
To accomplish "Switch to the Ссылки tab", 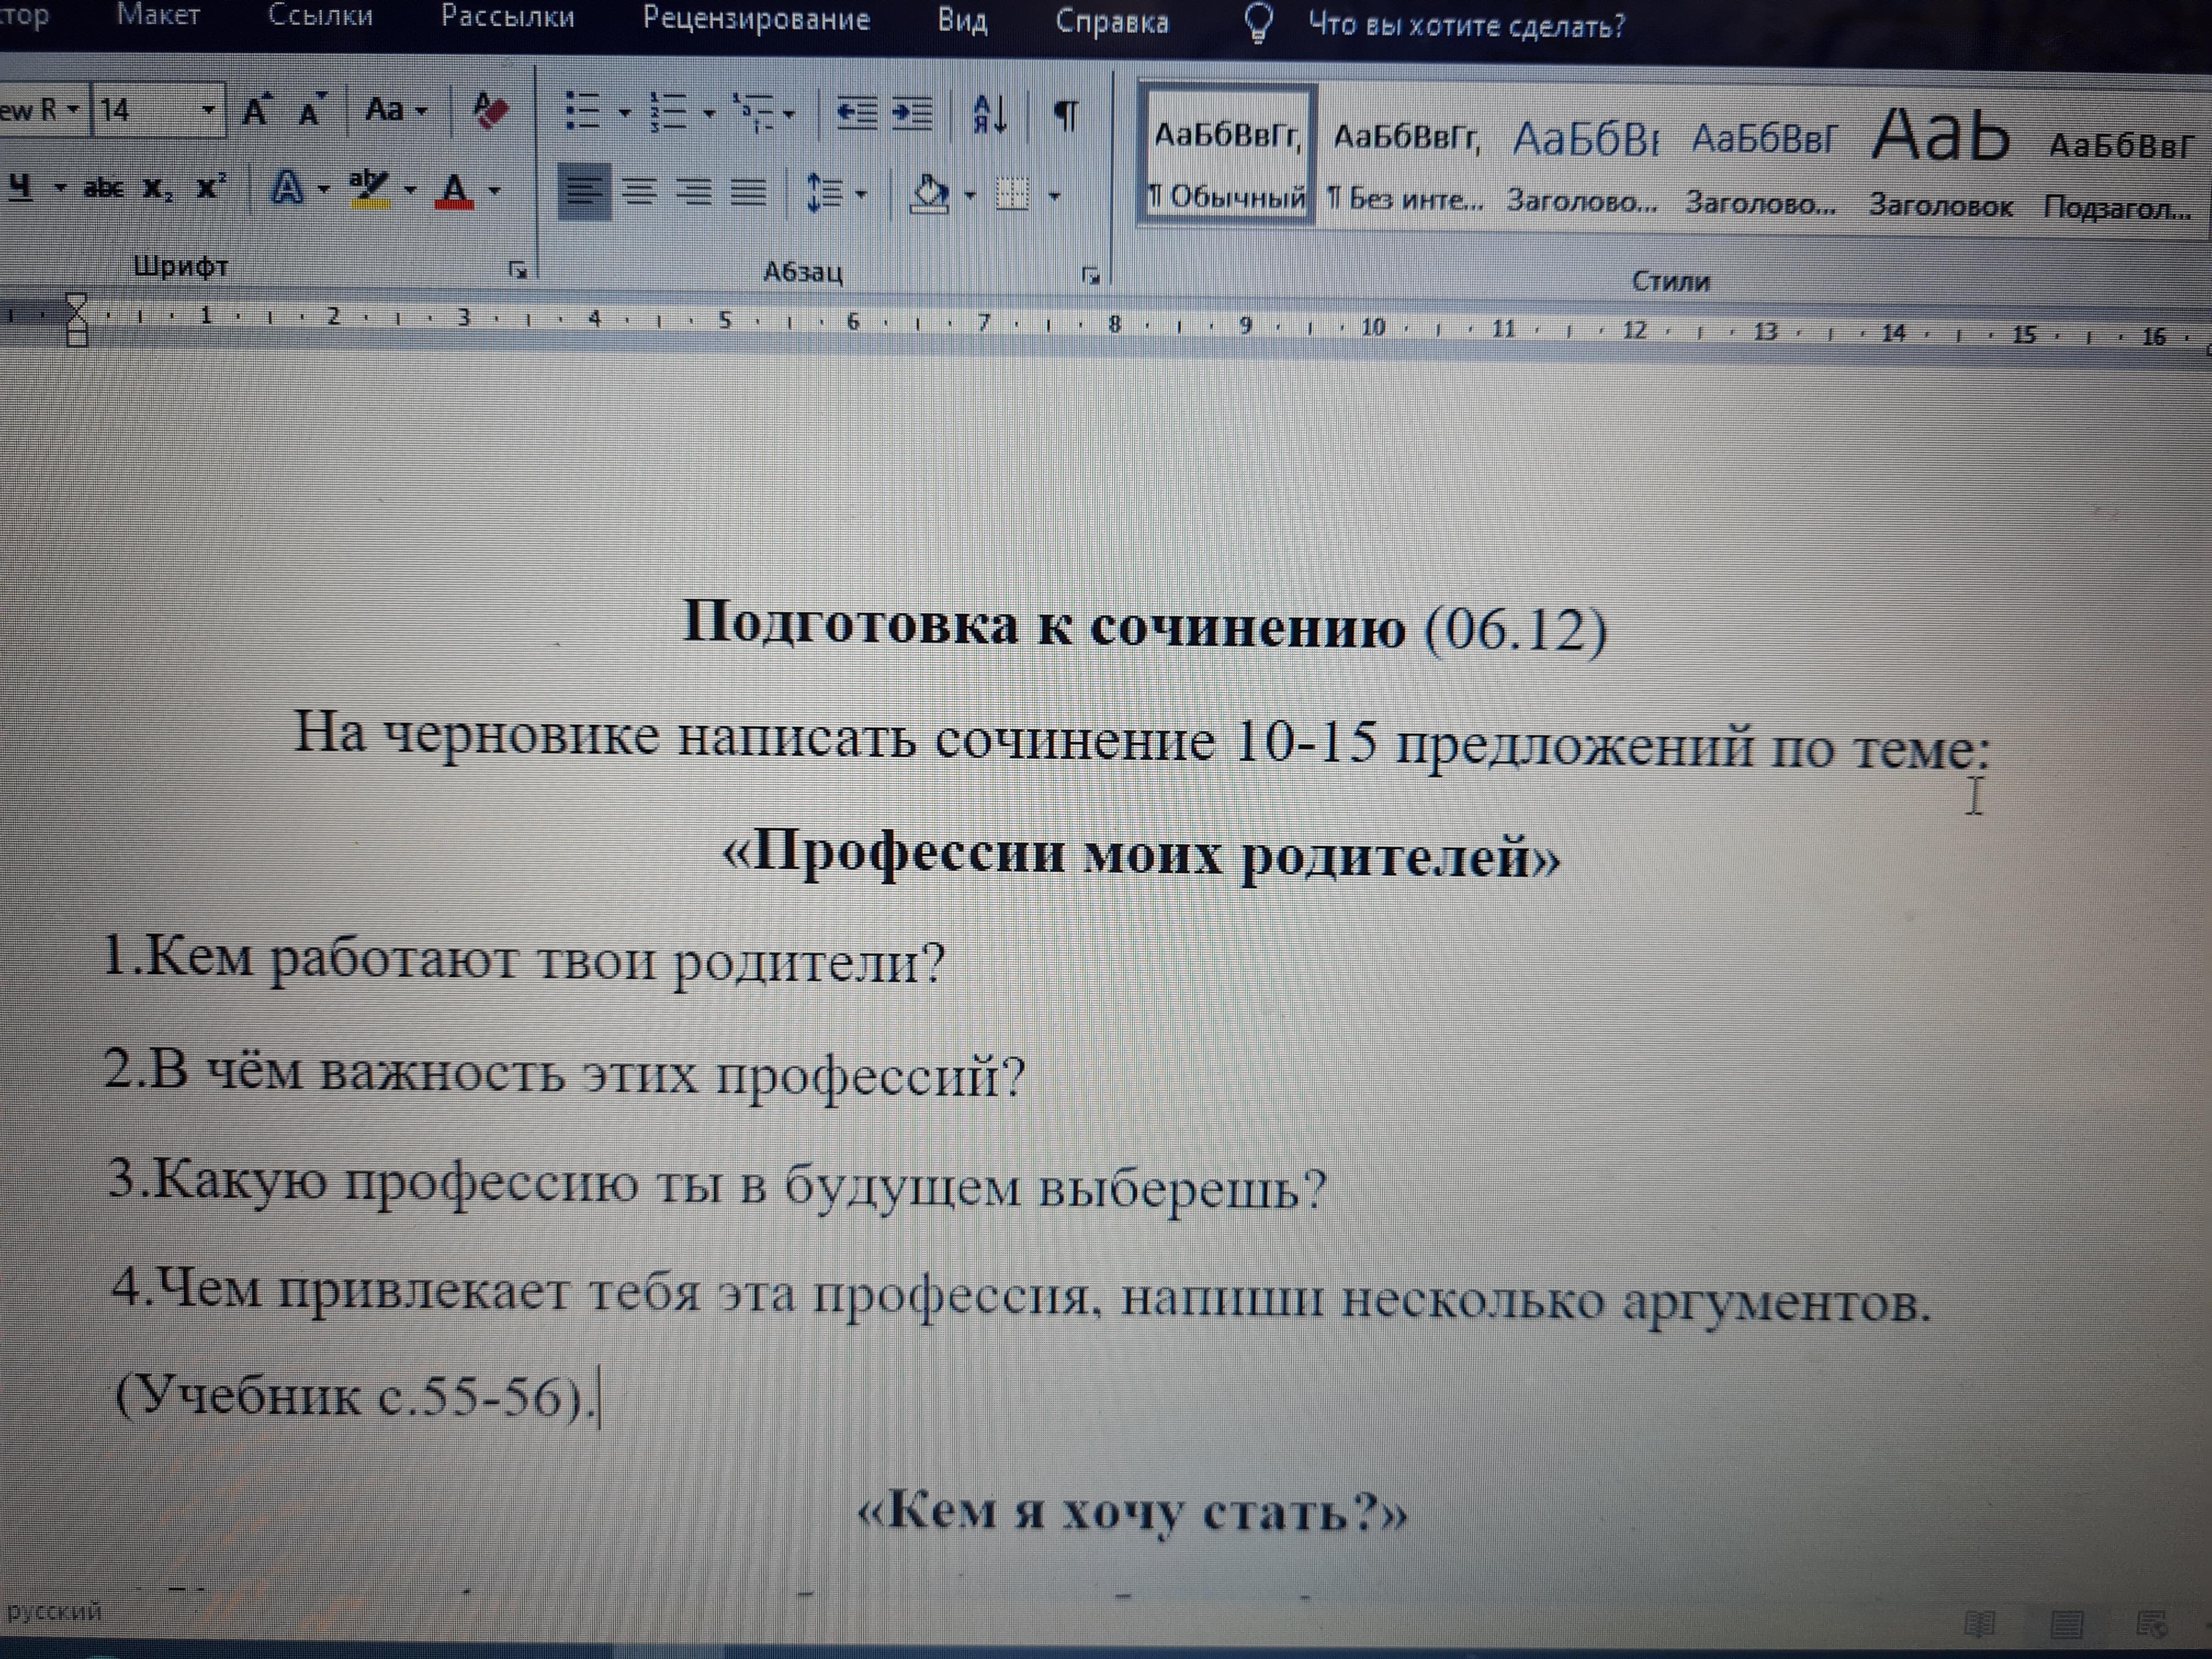I will [320, 17].
